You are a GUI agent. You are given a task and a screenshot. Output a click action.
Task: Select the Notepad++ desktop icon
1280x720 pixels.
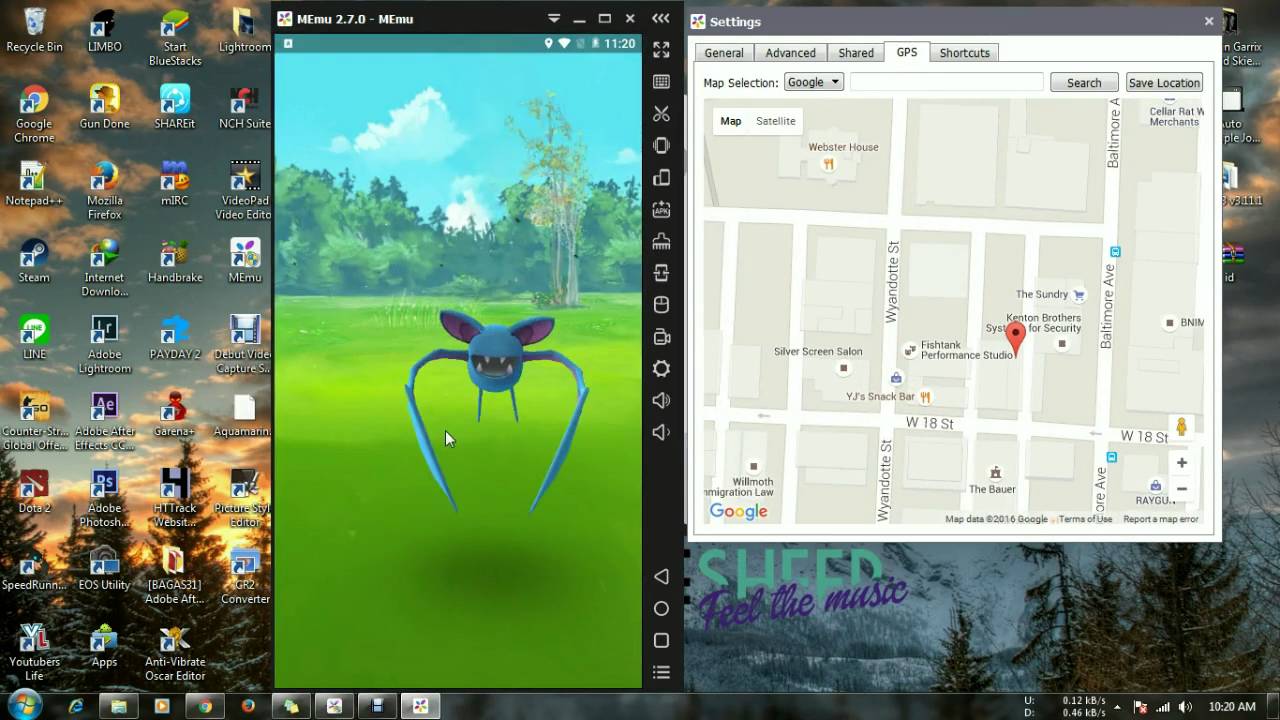tap(34, 184)
